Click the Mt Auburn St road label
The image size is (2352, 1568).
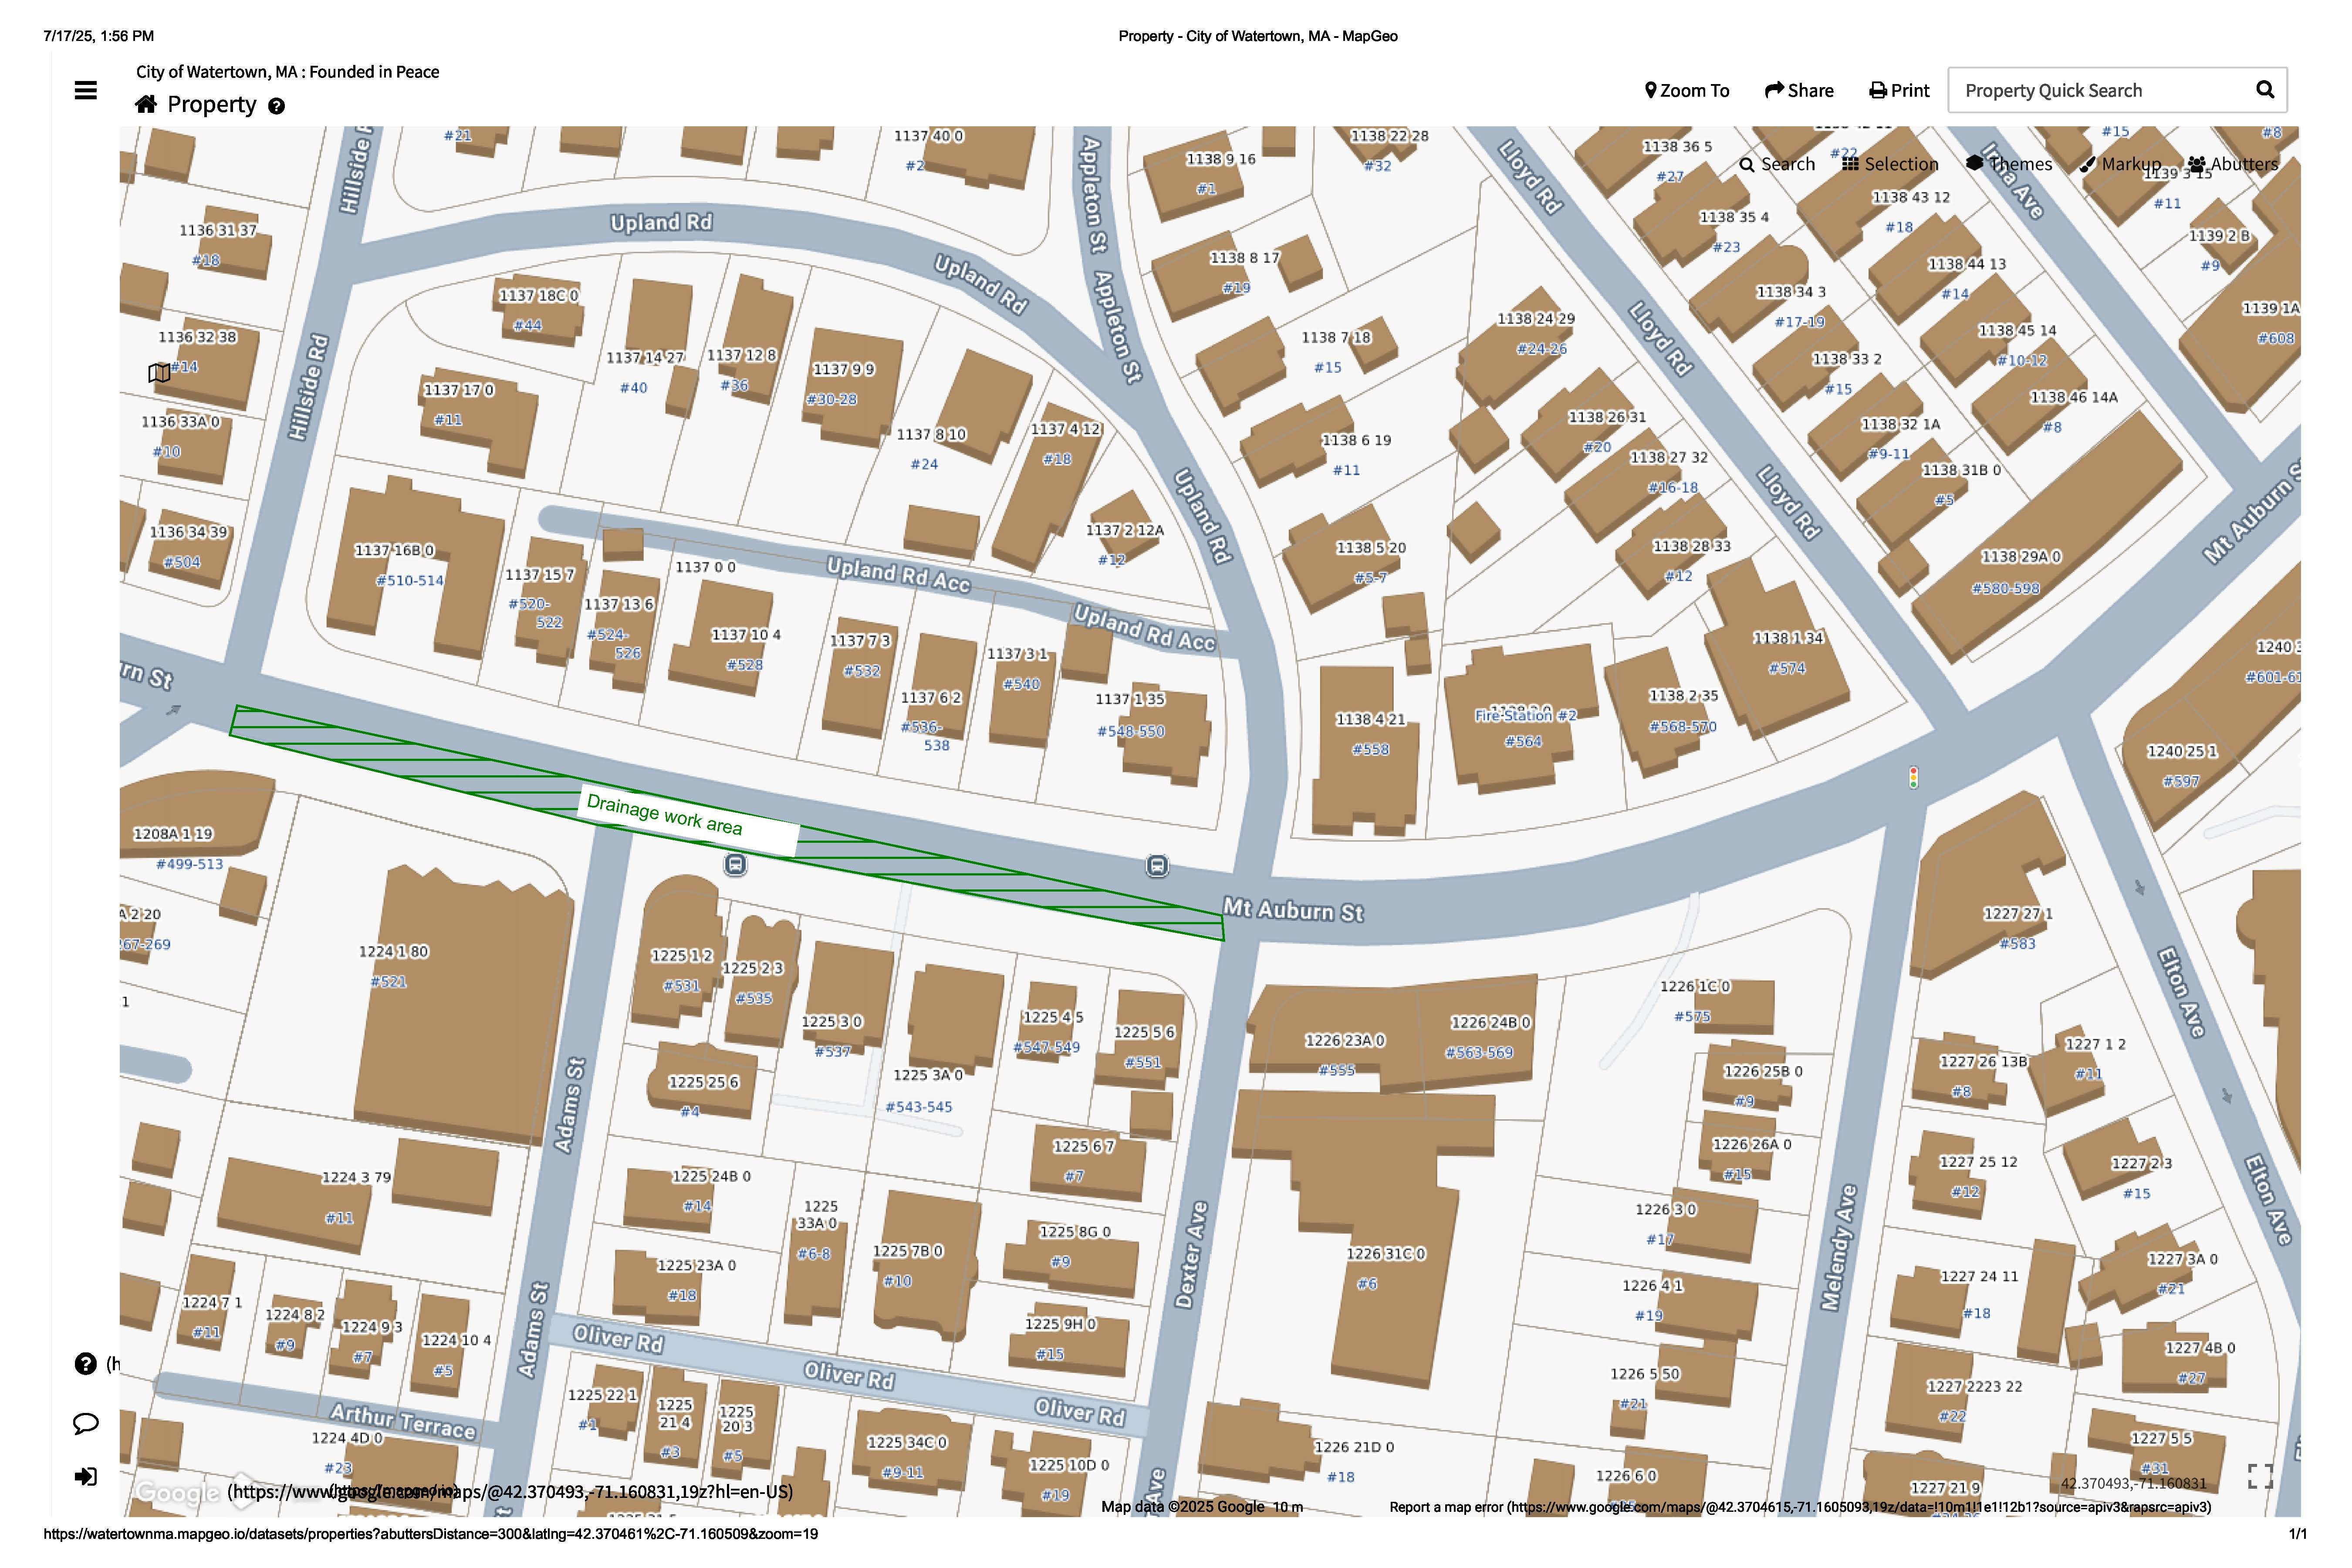[1293, 909]
